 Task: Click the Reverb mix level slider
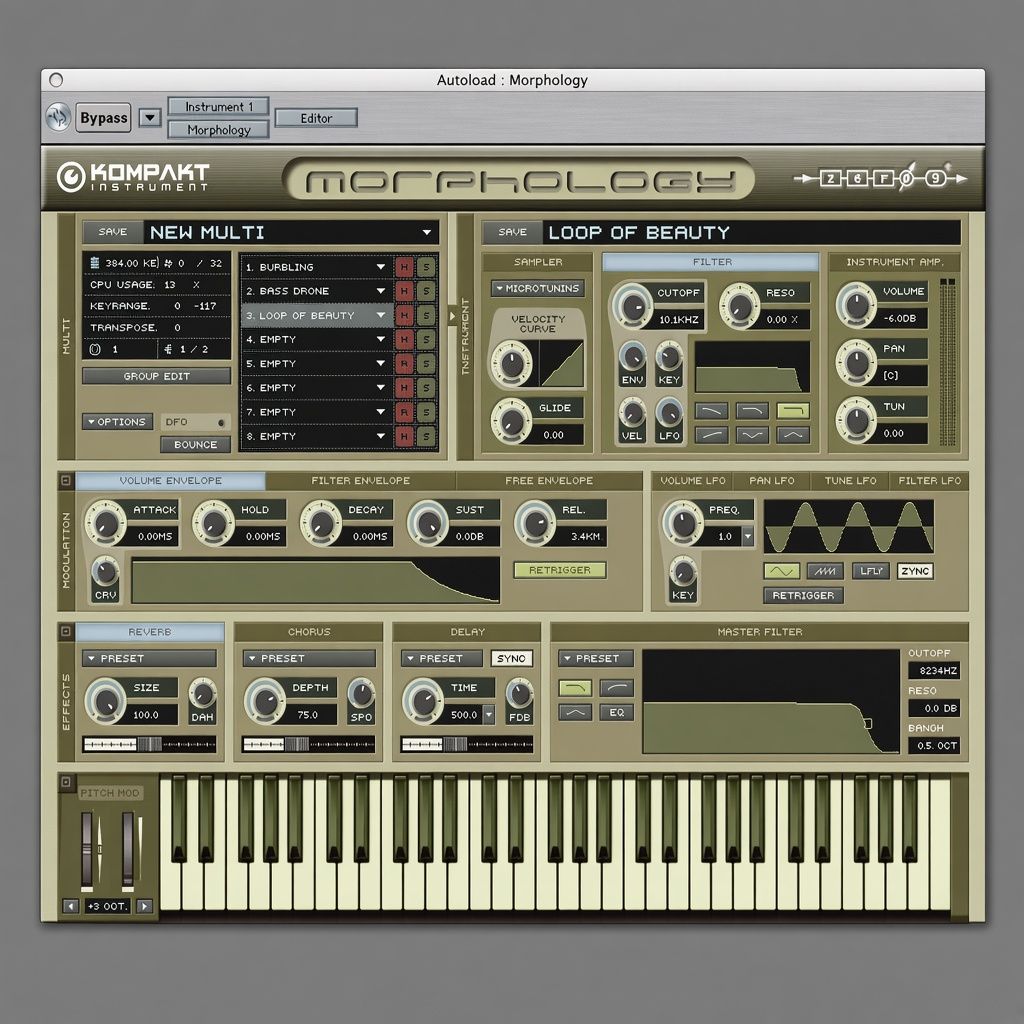(150, 744)
